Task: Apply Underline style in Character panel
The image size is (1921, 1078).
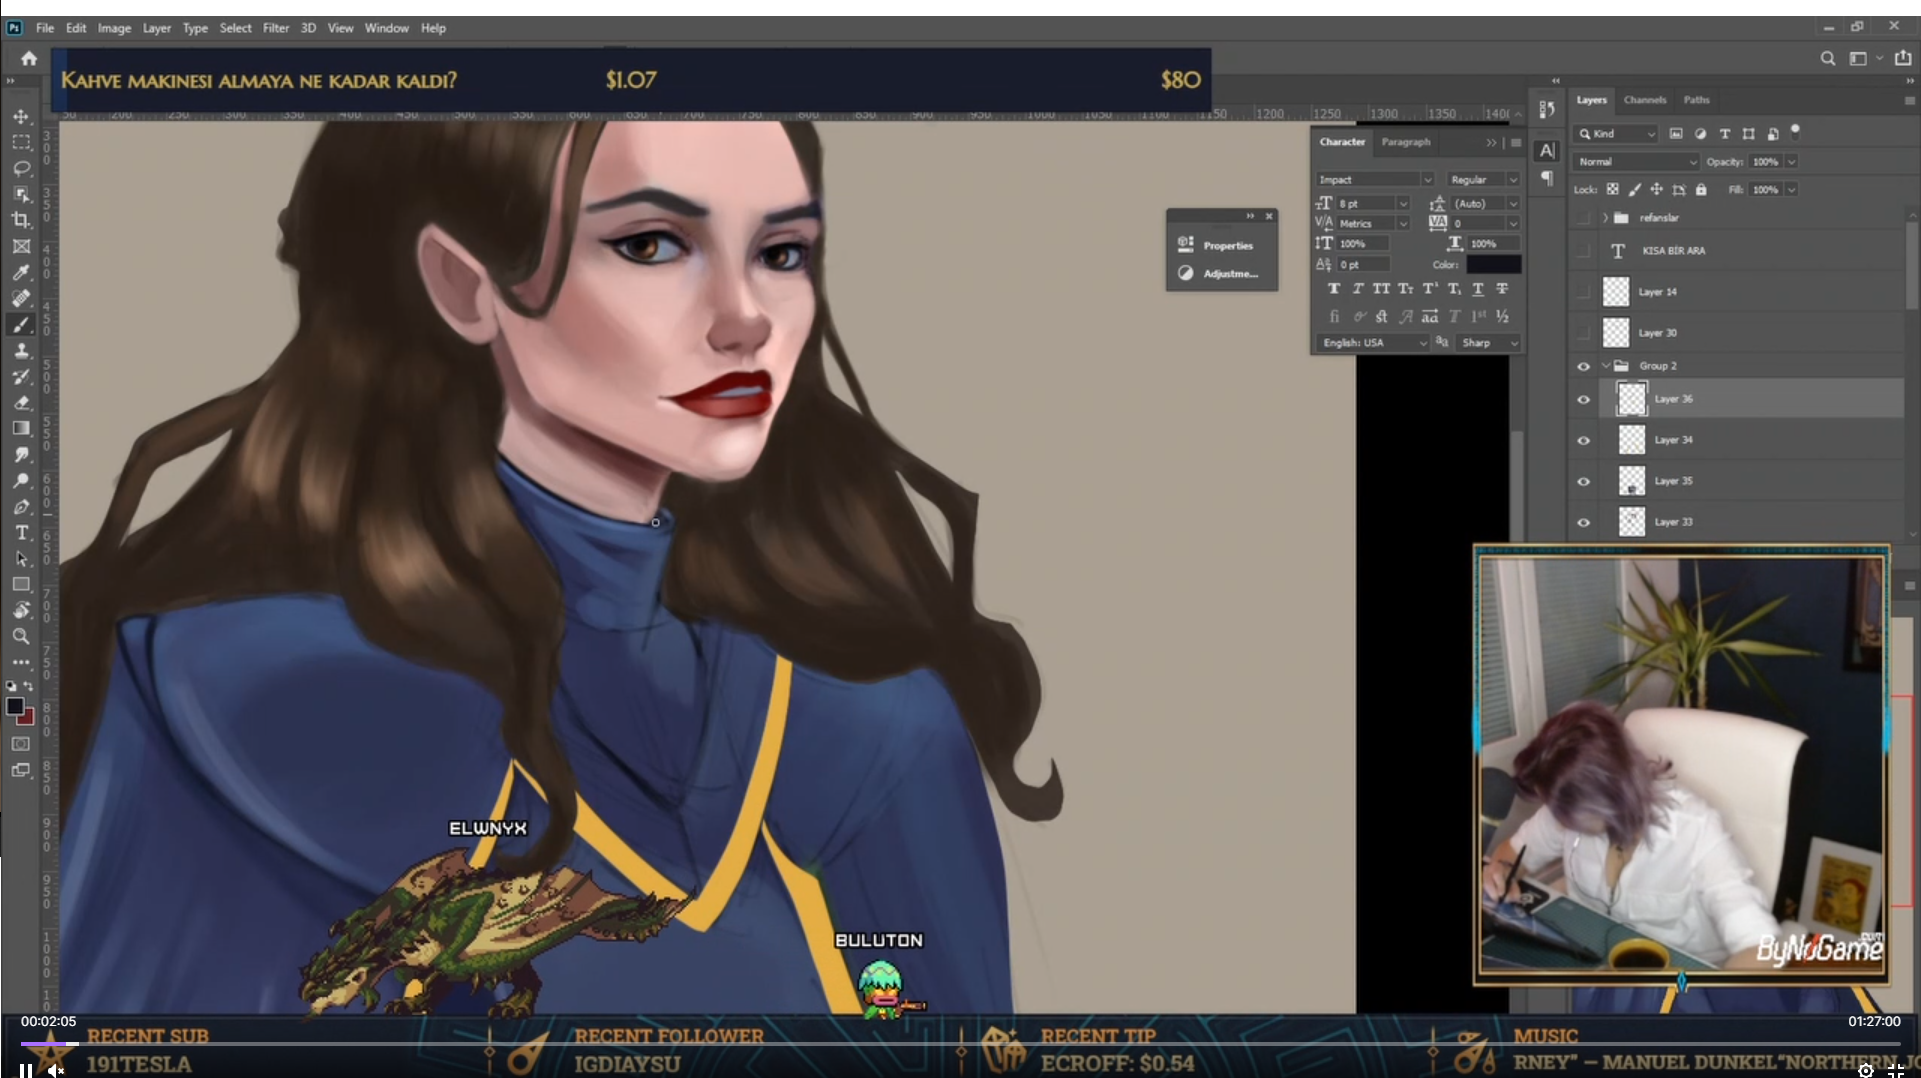Action: [1478, 288]
